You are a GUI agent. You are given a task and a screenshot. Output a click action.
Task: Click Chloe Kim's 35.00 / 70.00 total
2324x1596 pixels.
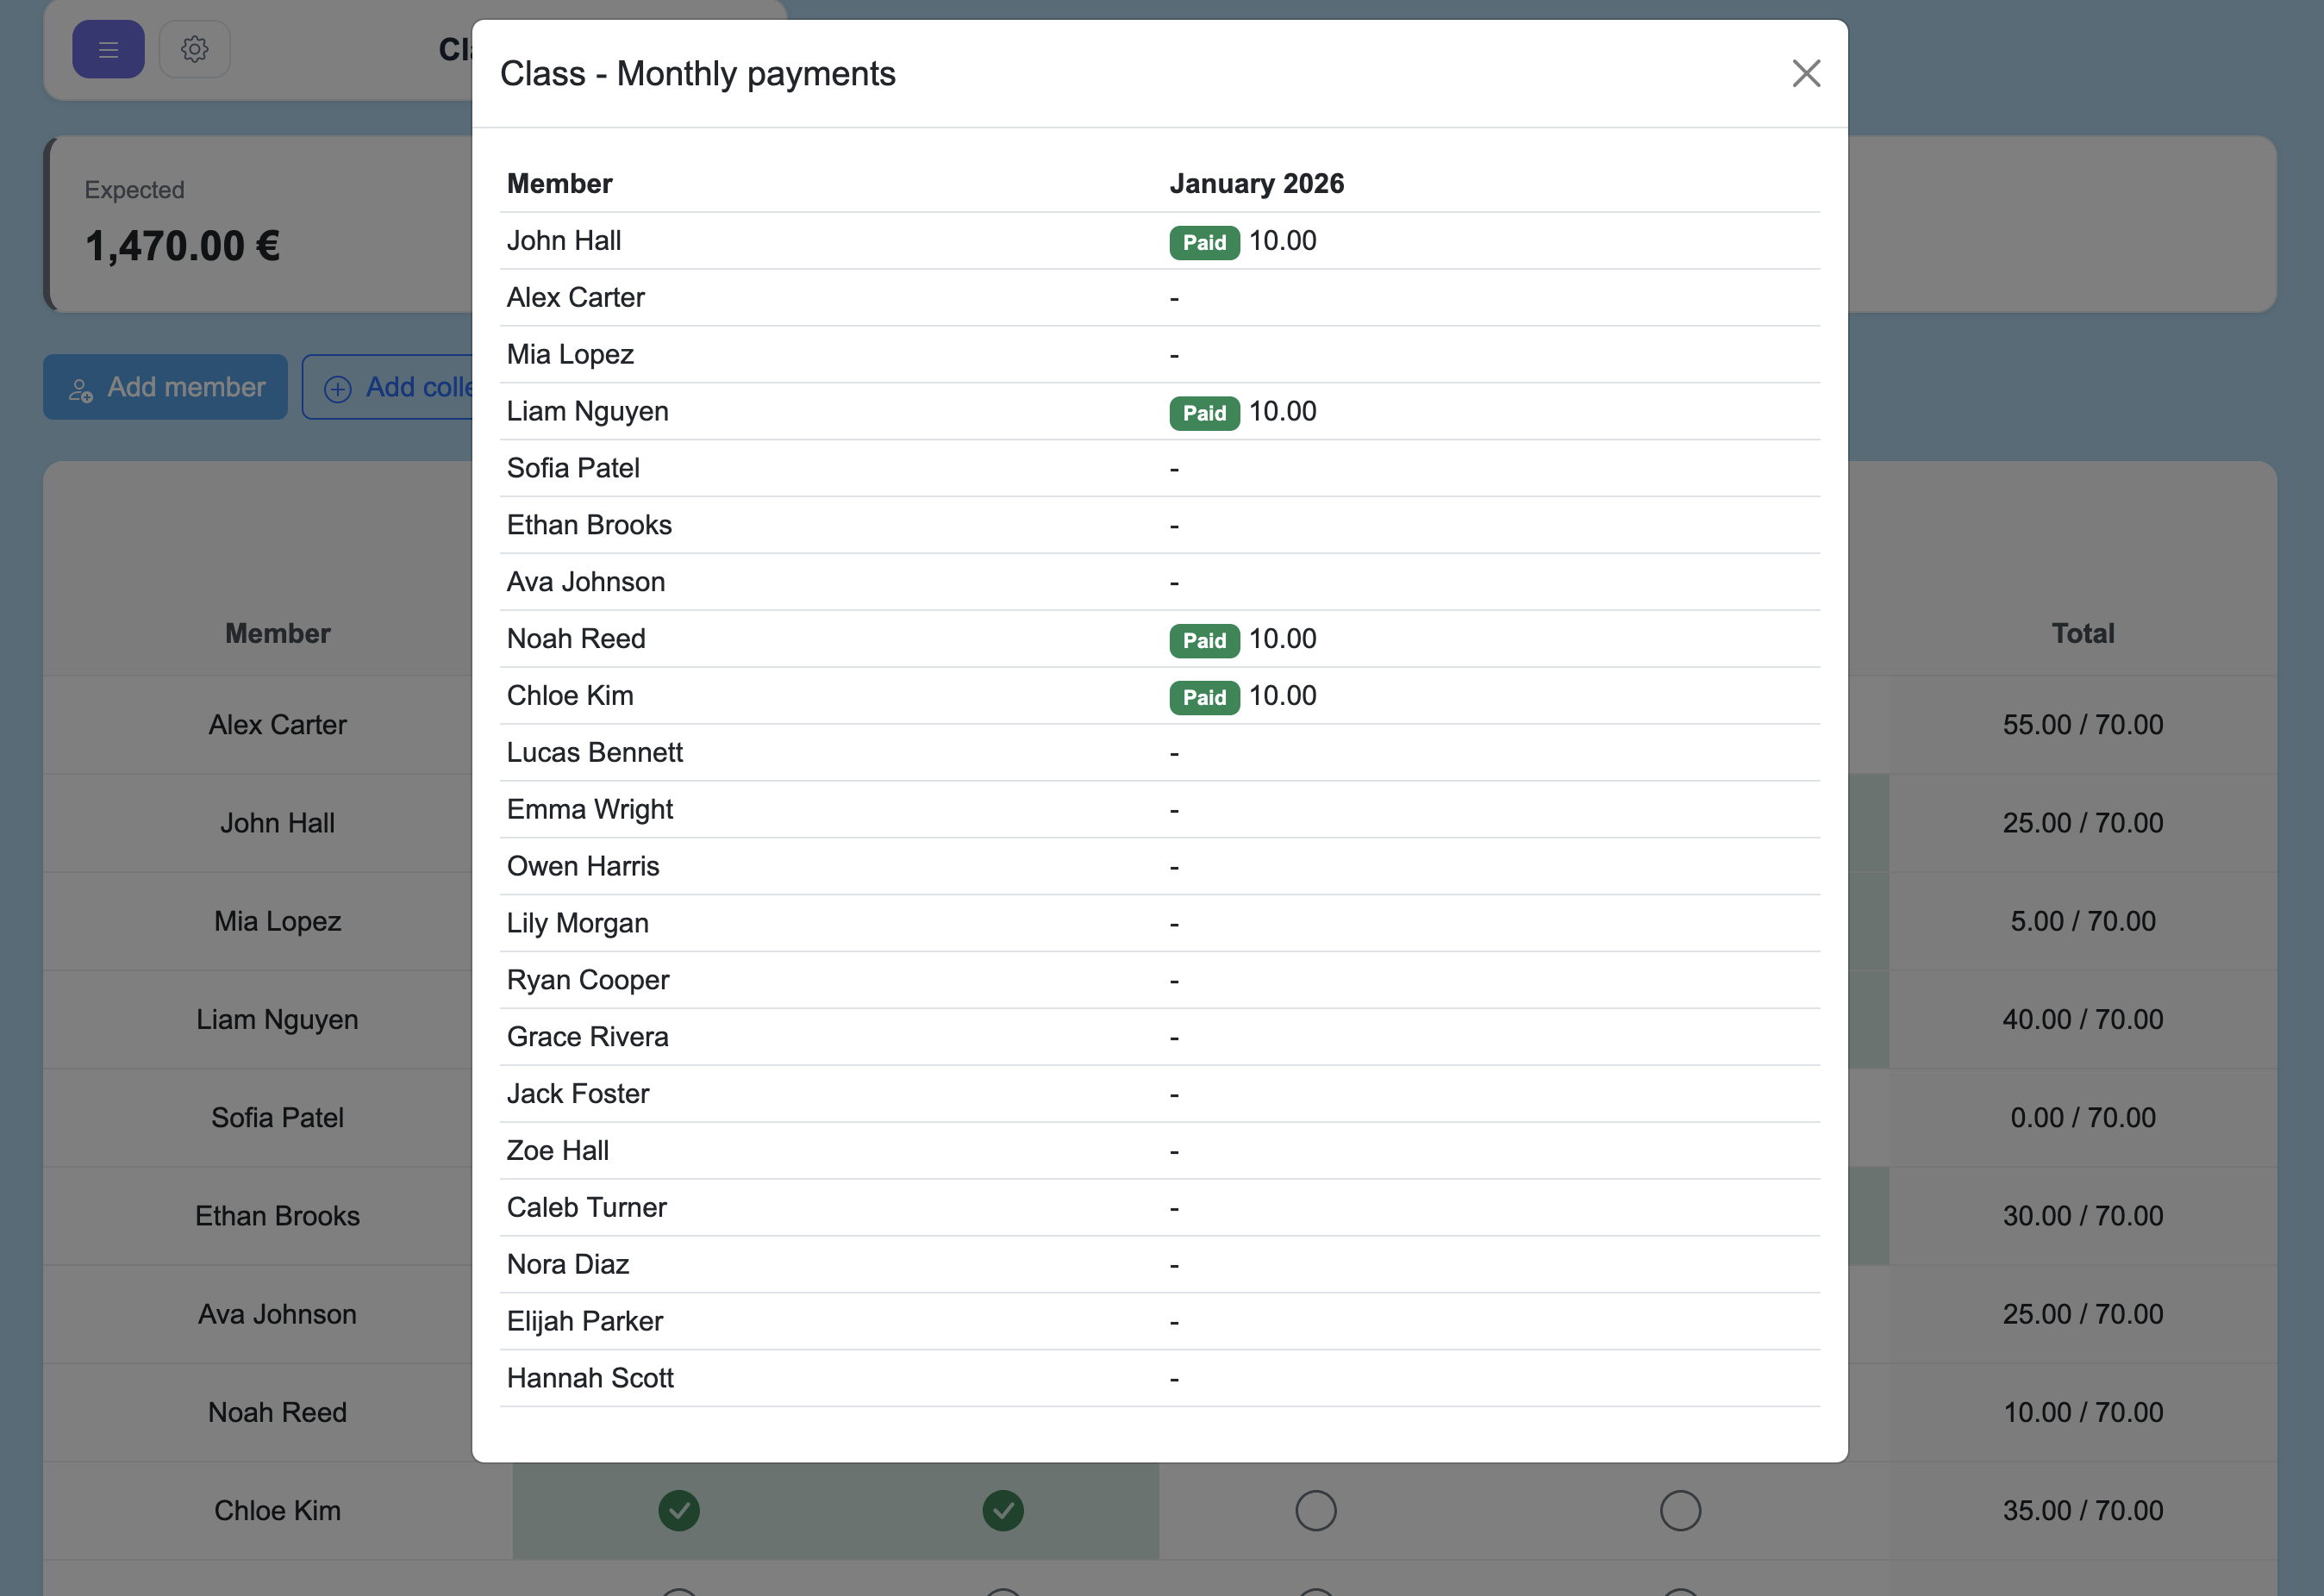tap(2082, 1510)
